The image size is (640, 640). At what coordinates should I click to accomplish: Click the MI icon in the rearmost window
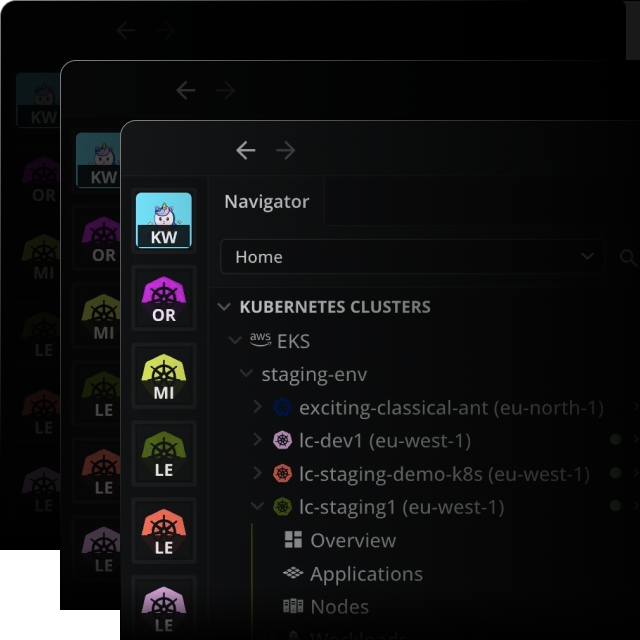(41, 257)
